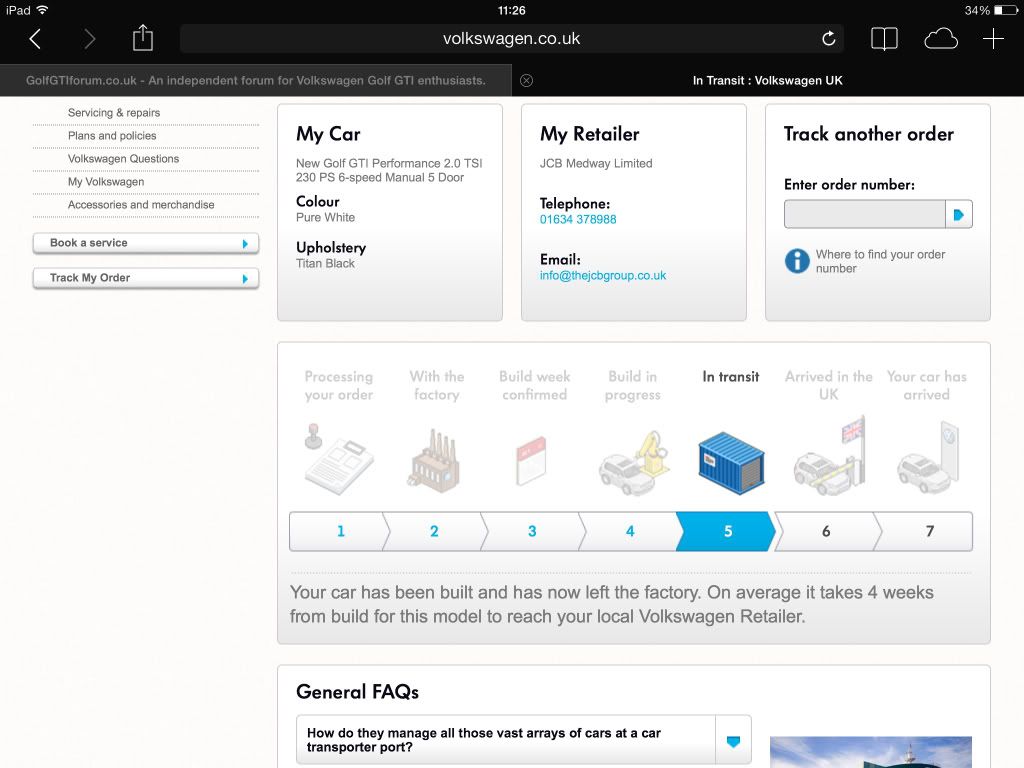Screen dimensions: 1024x768
Task: Email info@thejcbgroup.co.uk link
Action: (x=603, y=276)
